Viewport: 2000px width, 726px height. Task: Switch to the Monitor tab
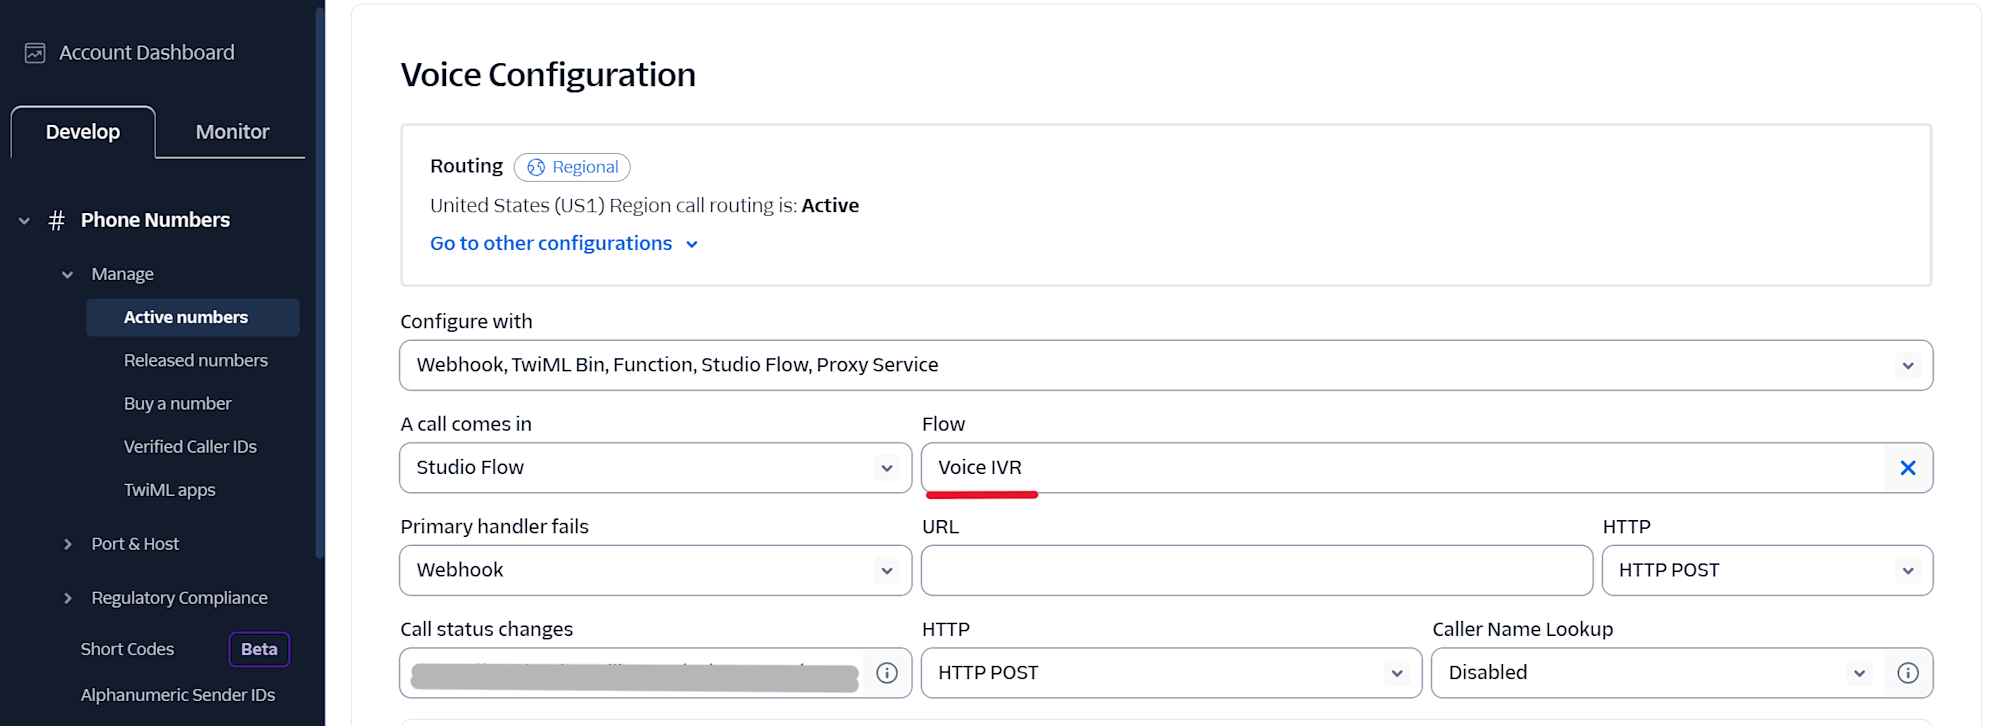pos(232,132)
